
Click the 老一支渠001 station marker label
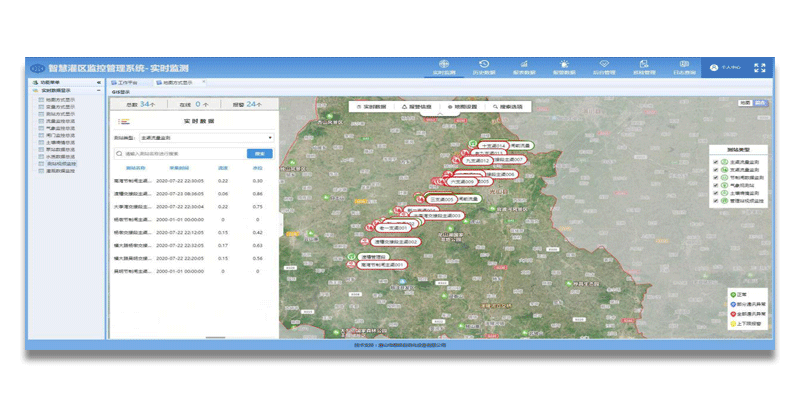coord(393,228)
